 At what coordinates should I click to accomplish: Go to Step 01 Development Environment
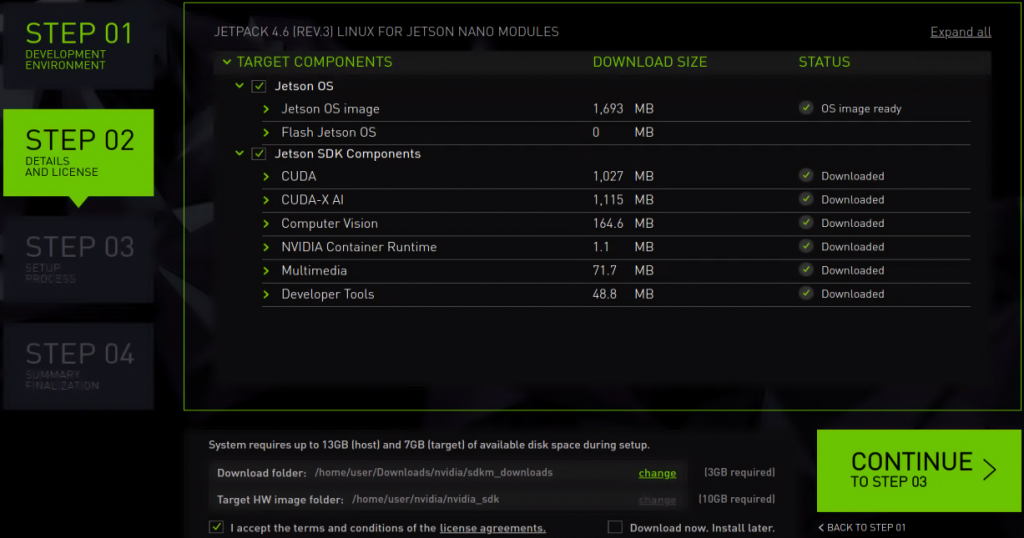(78, 46)
